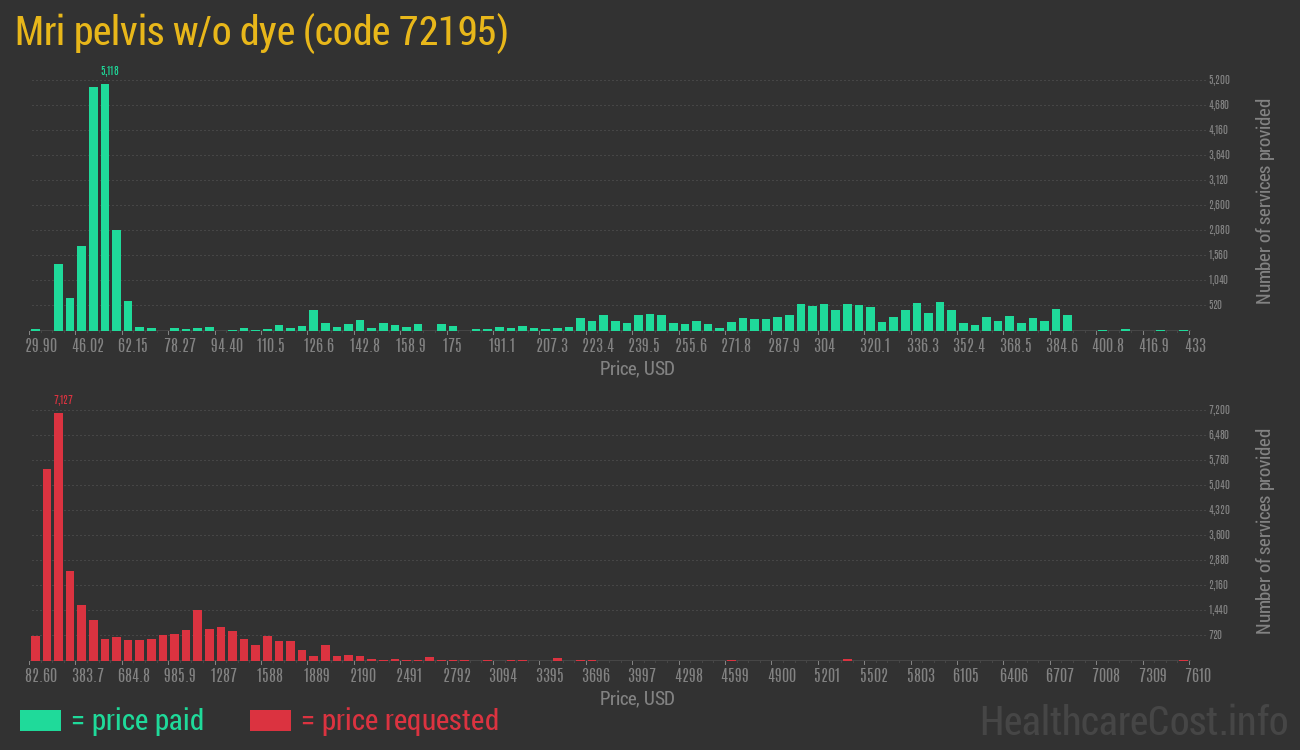The image size is (1300, 750).
Task: Click the chart title with code 72195
Action: [x=262, y=32]
